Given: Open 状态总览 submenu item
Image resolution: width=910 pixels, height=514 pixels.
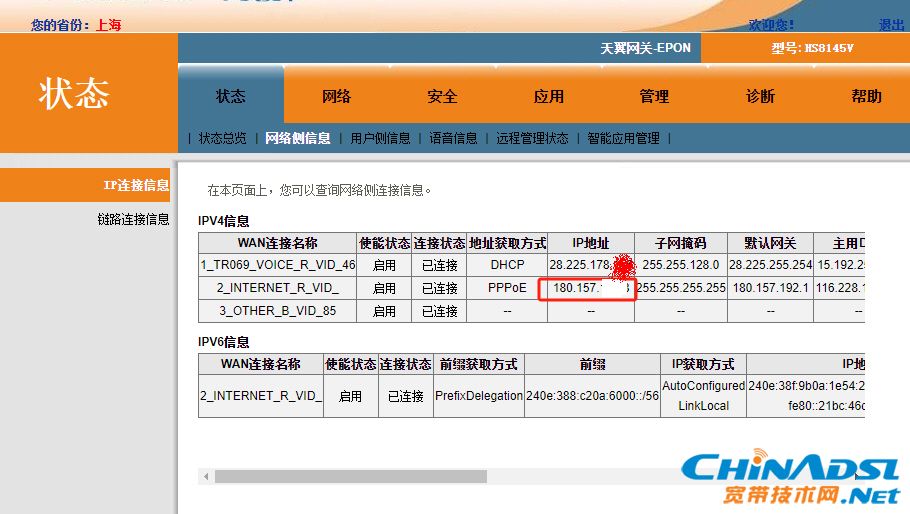Looking at the screenshot, I should click(222, 139).
